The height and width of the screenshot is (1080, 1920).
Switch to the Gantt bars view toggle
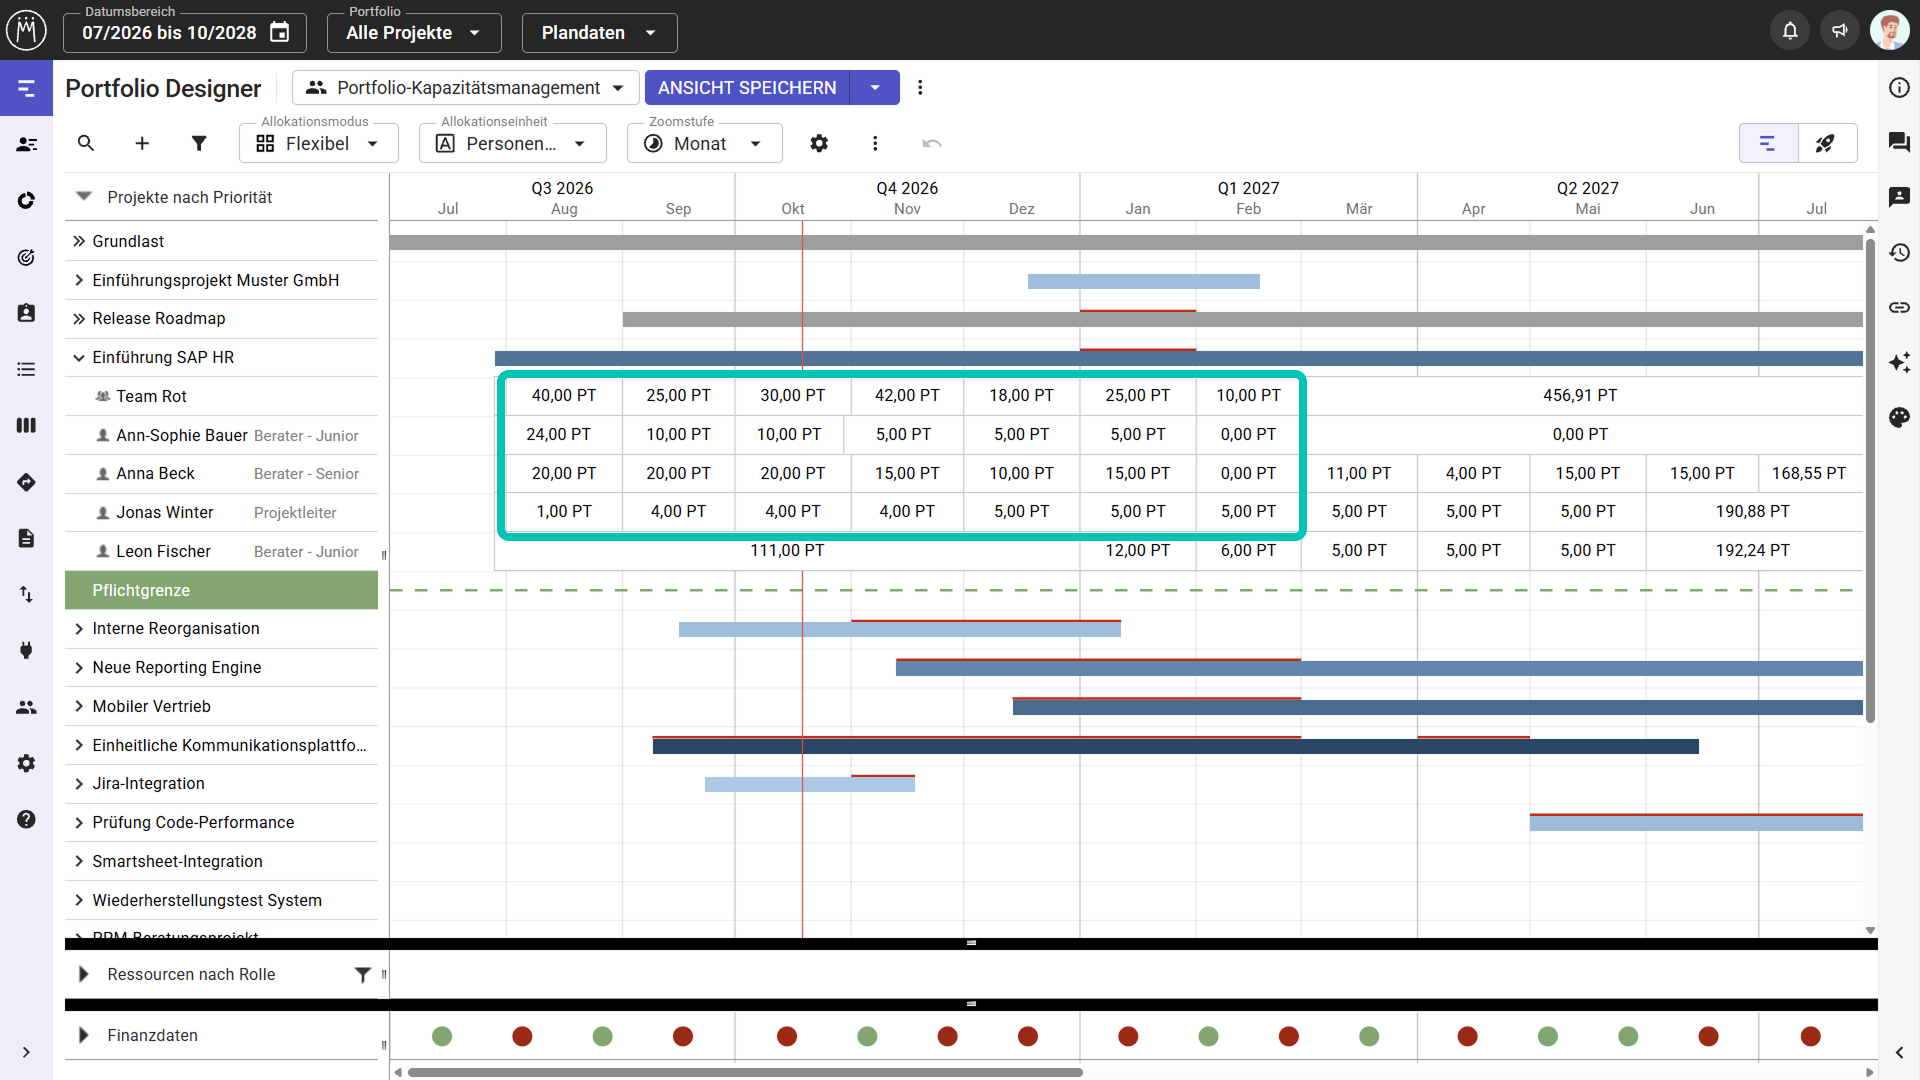[x=1768, y=143]
